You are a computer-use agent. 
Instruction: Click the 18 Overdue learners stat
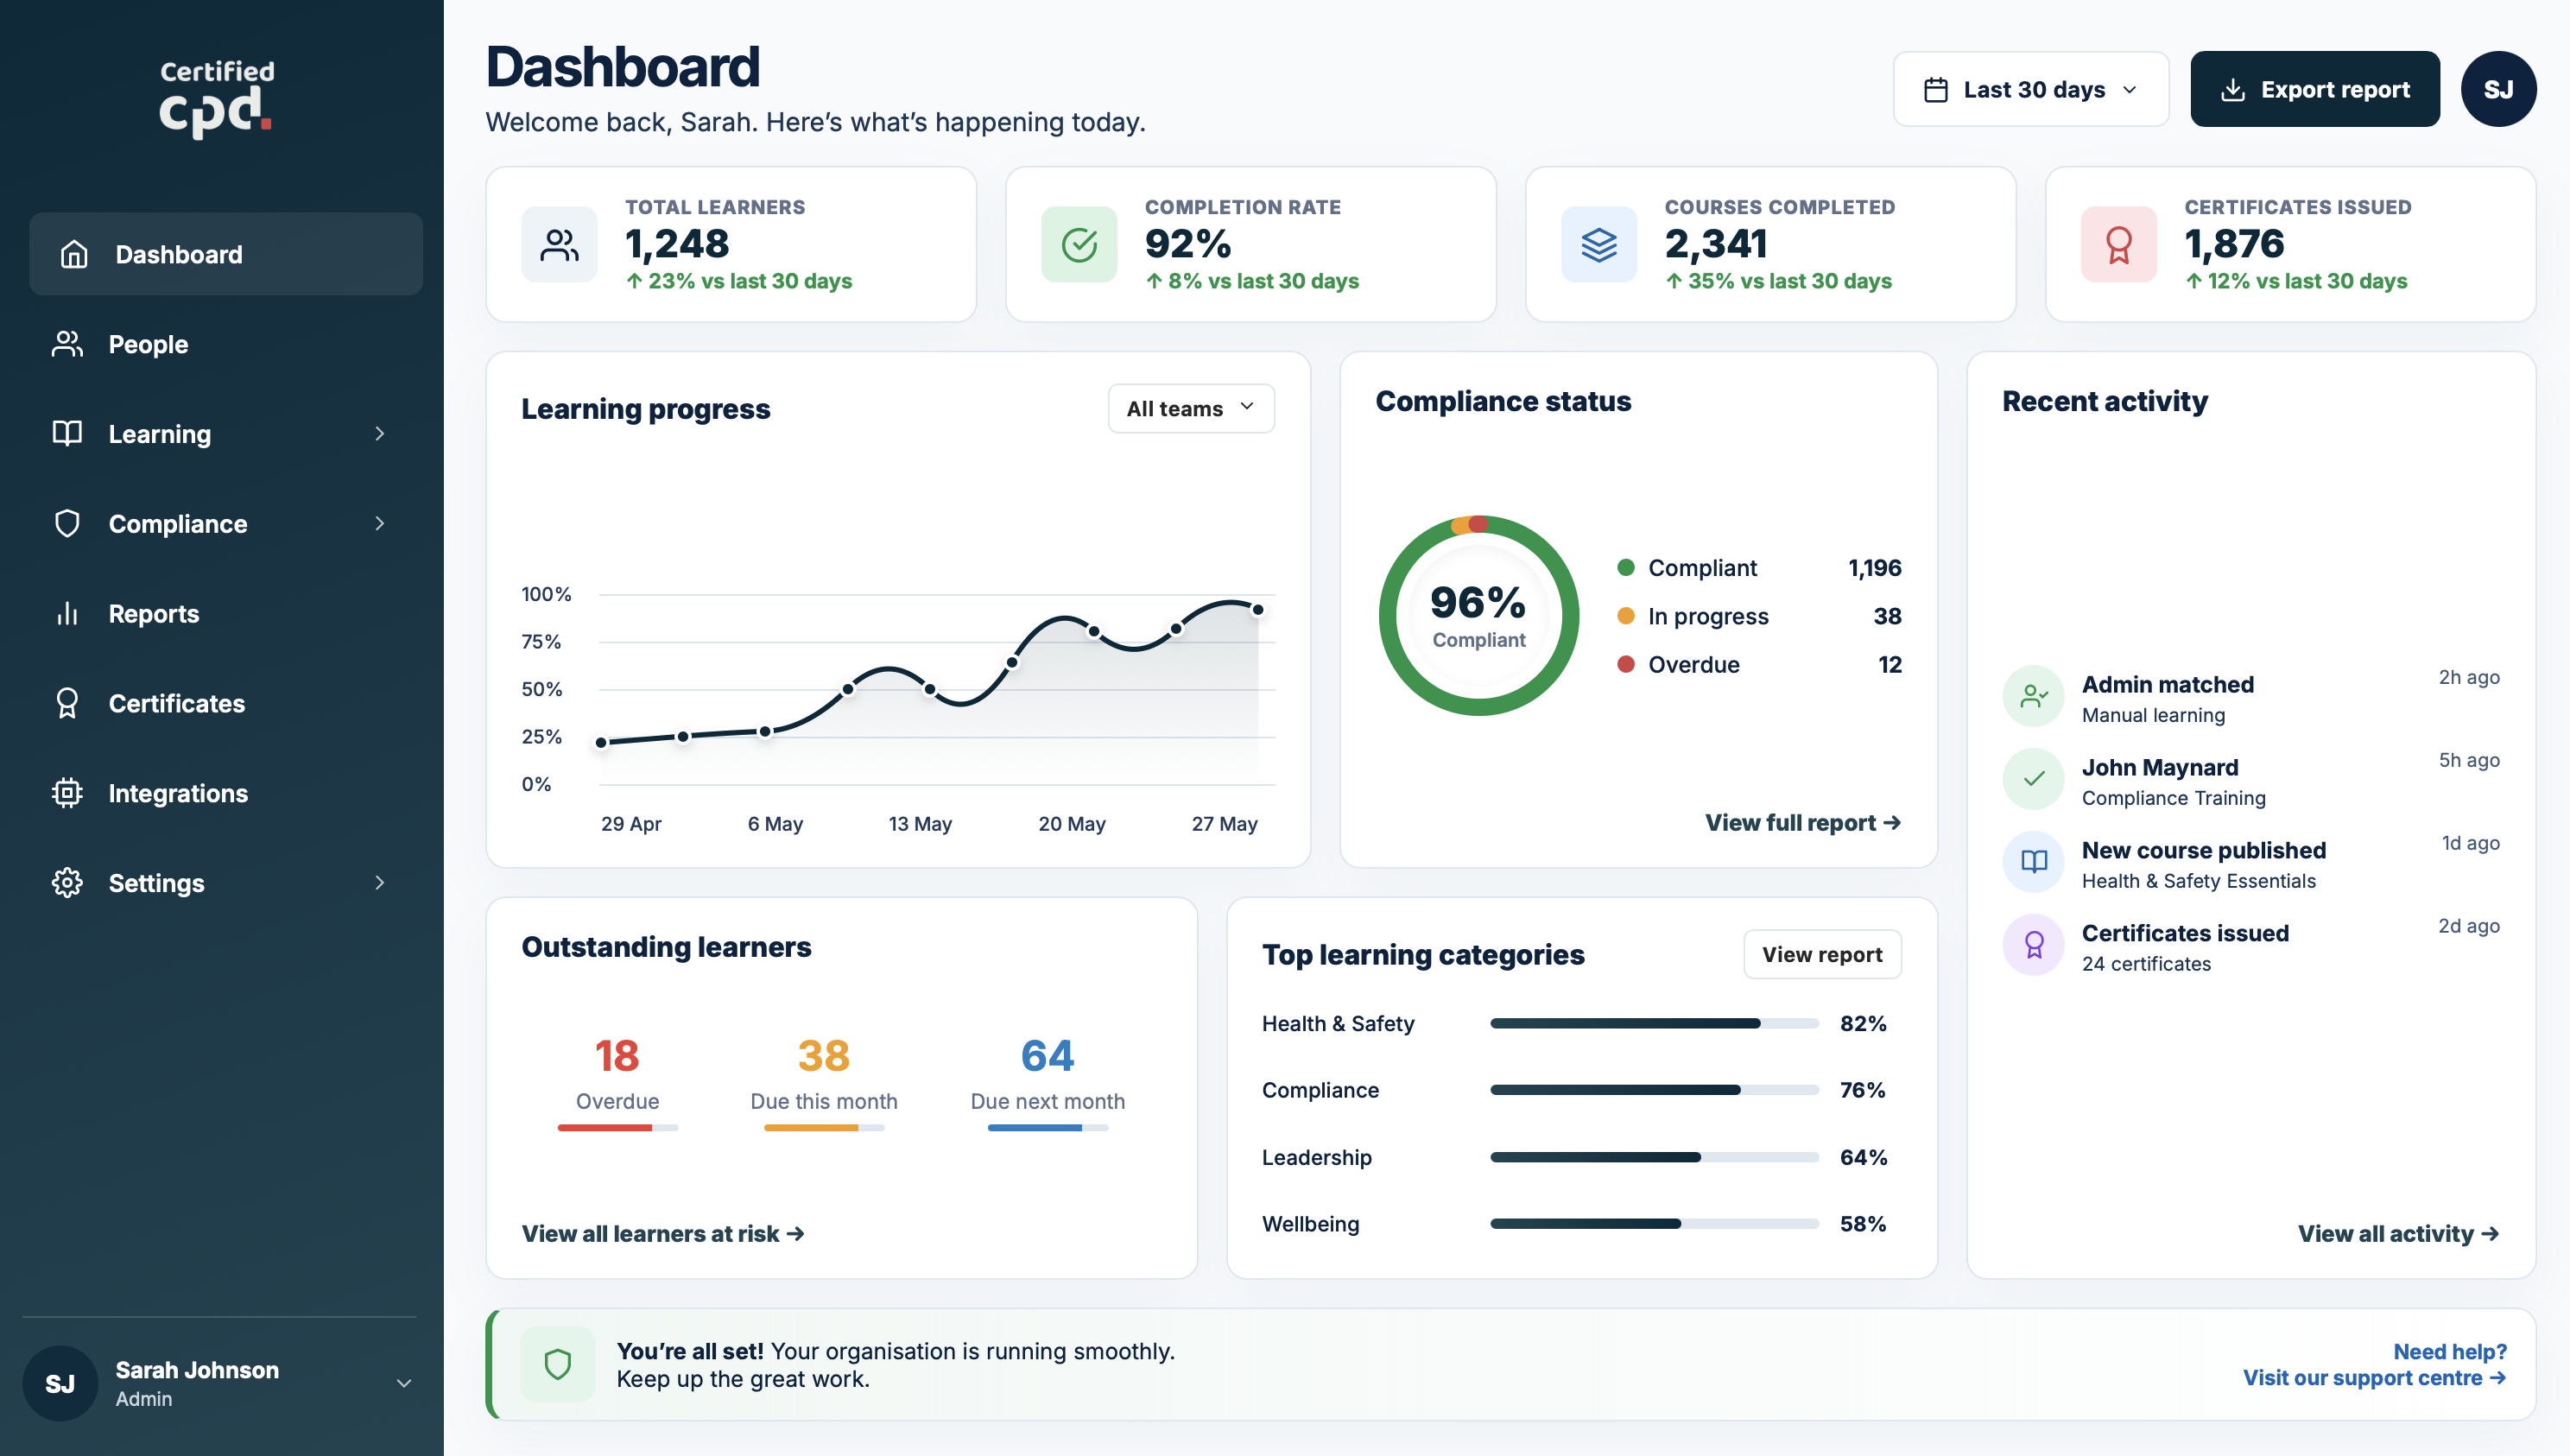click(617, 1082)
